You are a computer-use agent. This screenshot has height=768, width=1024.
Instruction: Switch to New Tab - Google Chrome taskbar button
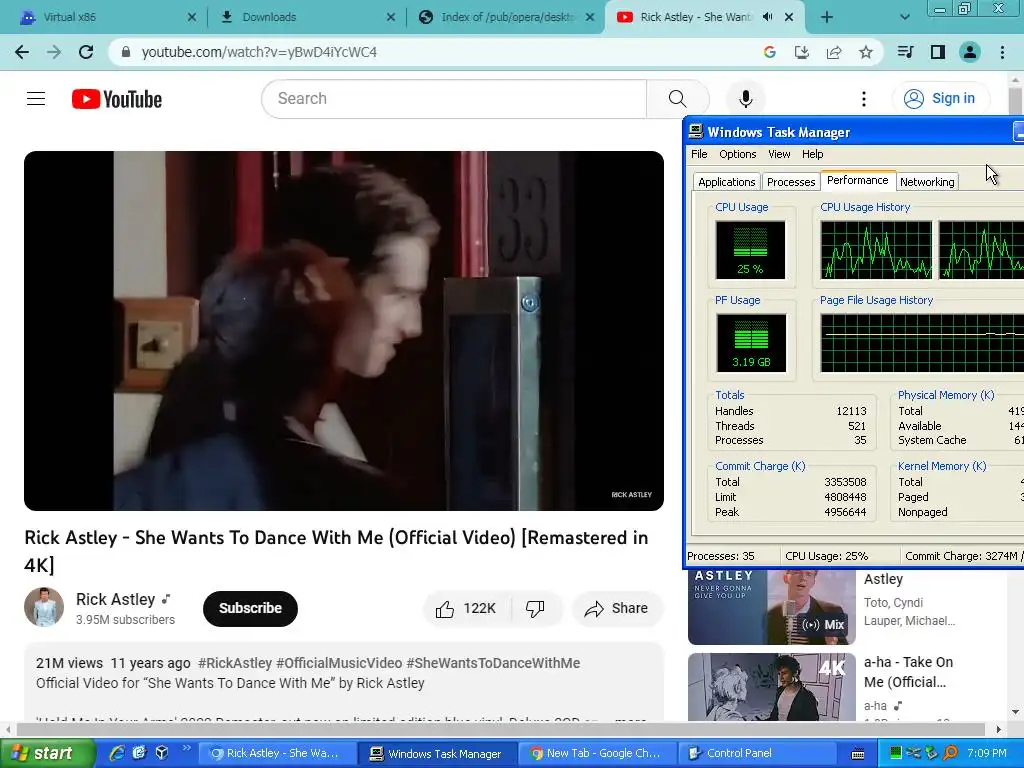[596, 754]
